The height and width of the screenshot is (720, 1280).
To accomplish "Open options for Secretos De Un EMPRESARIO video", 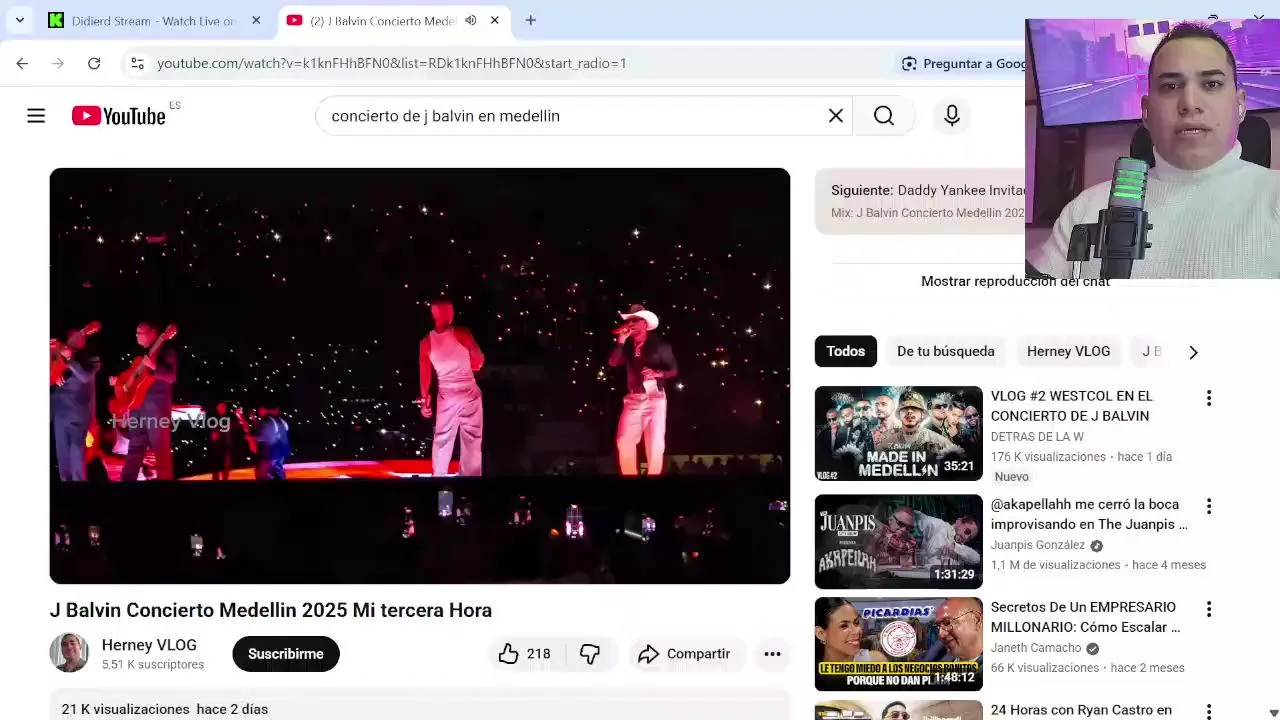I will 1208,609.
